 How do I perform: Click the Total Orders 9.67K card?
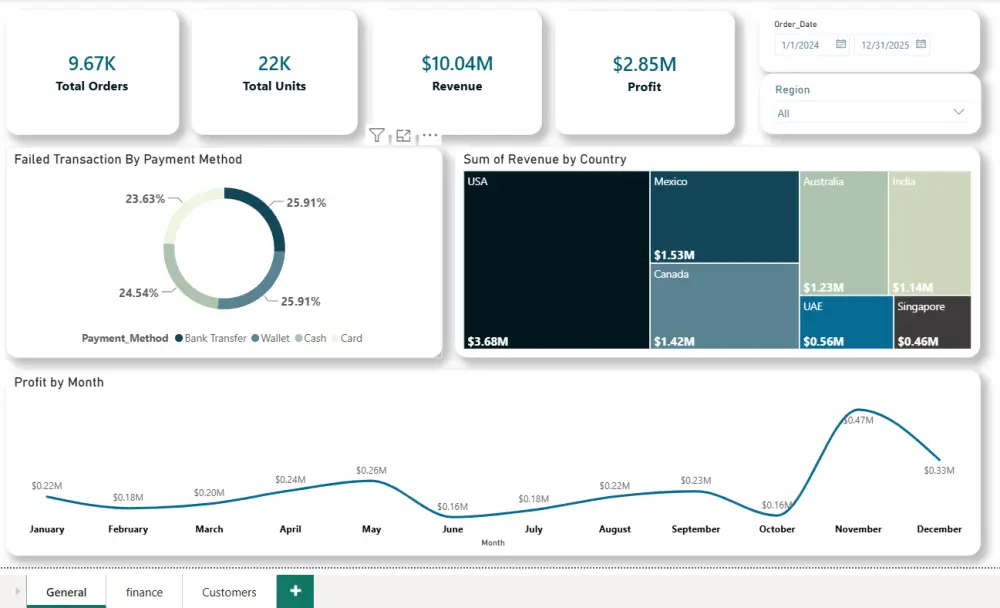click(92, 73)
